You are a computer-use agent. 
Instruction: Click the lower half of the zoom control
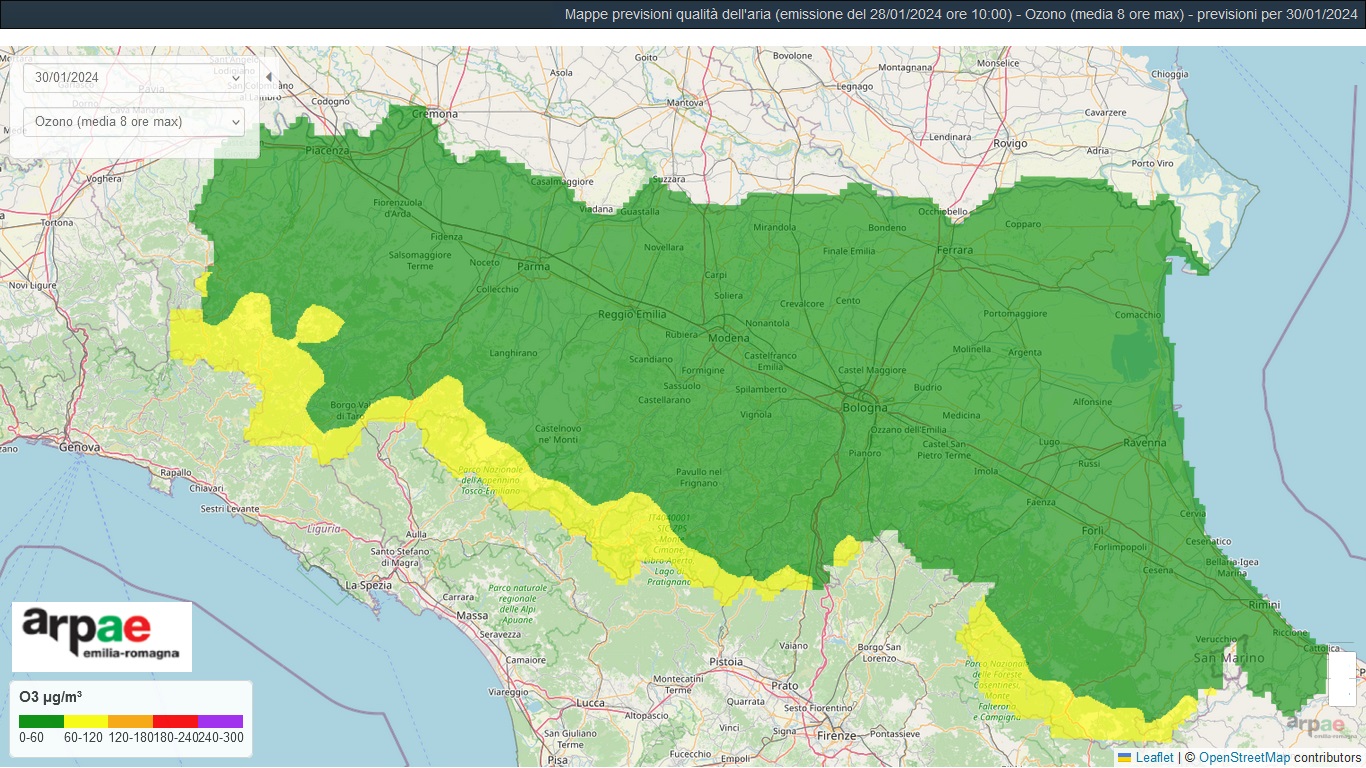click(1341, 692)
